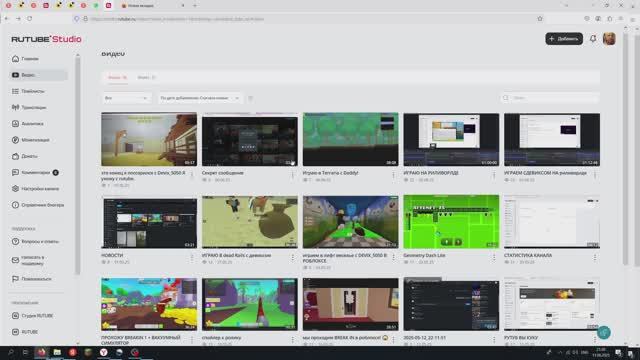Open the Трансляции broadcast icon
Image resolution: width=640 pixels, height=360 pixels.
[x=16, y=107]
